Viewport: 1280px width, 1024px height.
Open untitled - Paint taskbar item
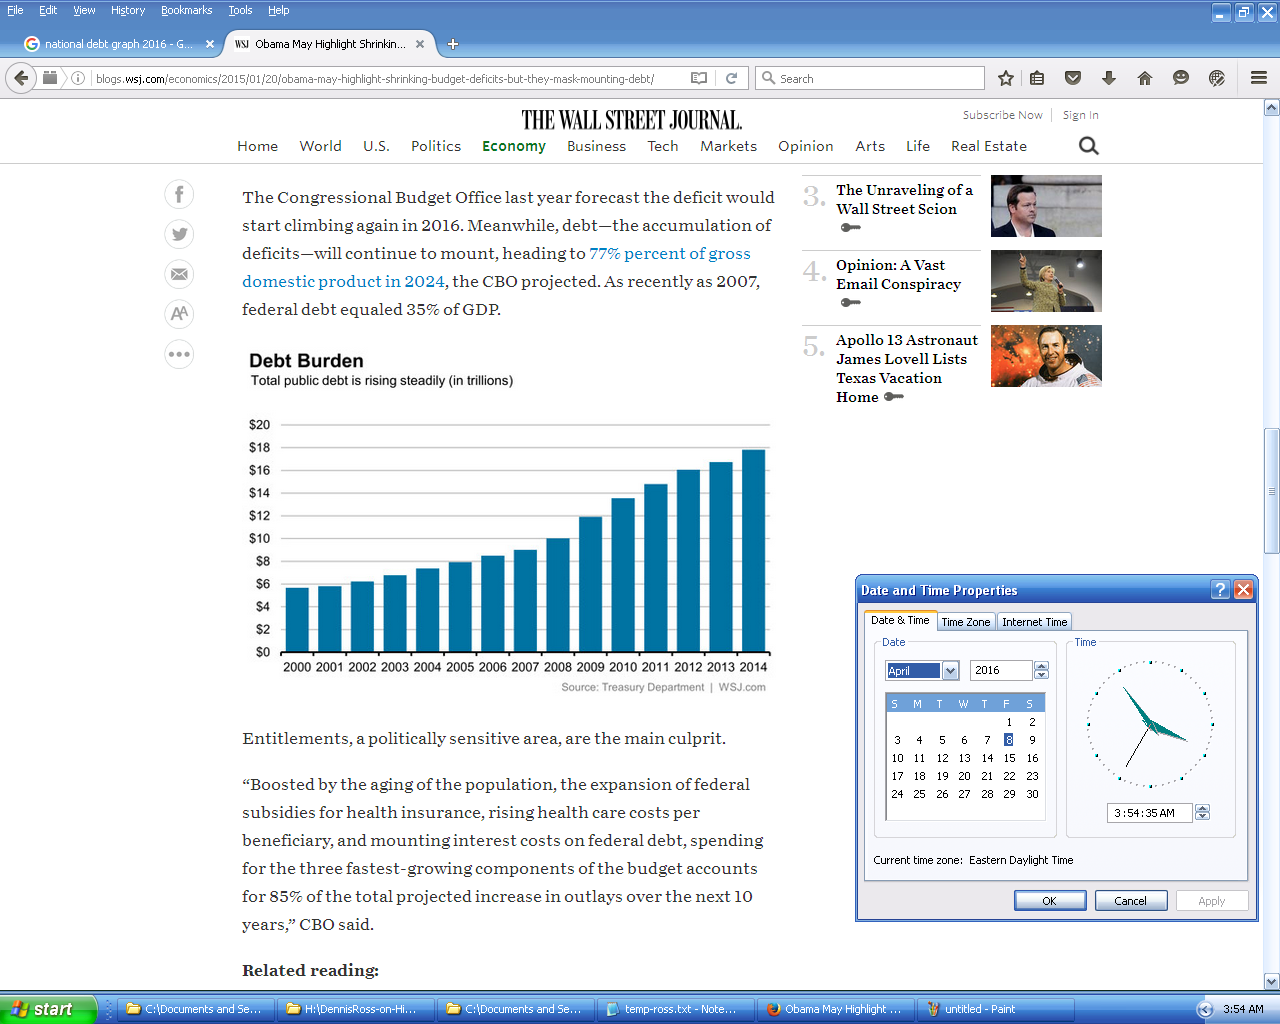coord(995,1009)
